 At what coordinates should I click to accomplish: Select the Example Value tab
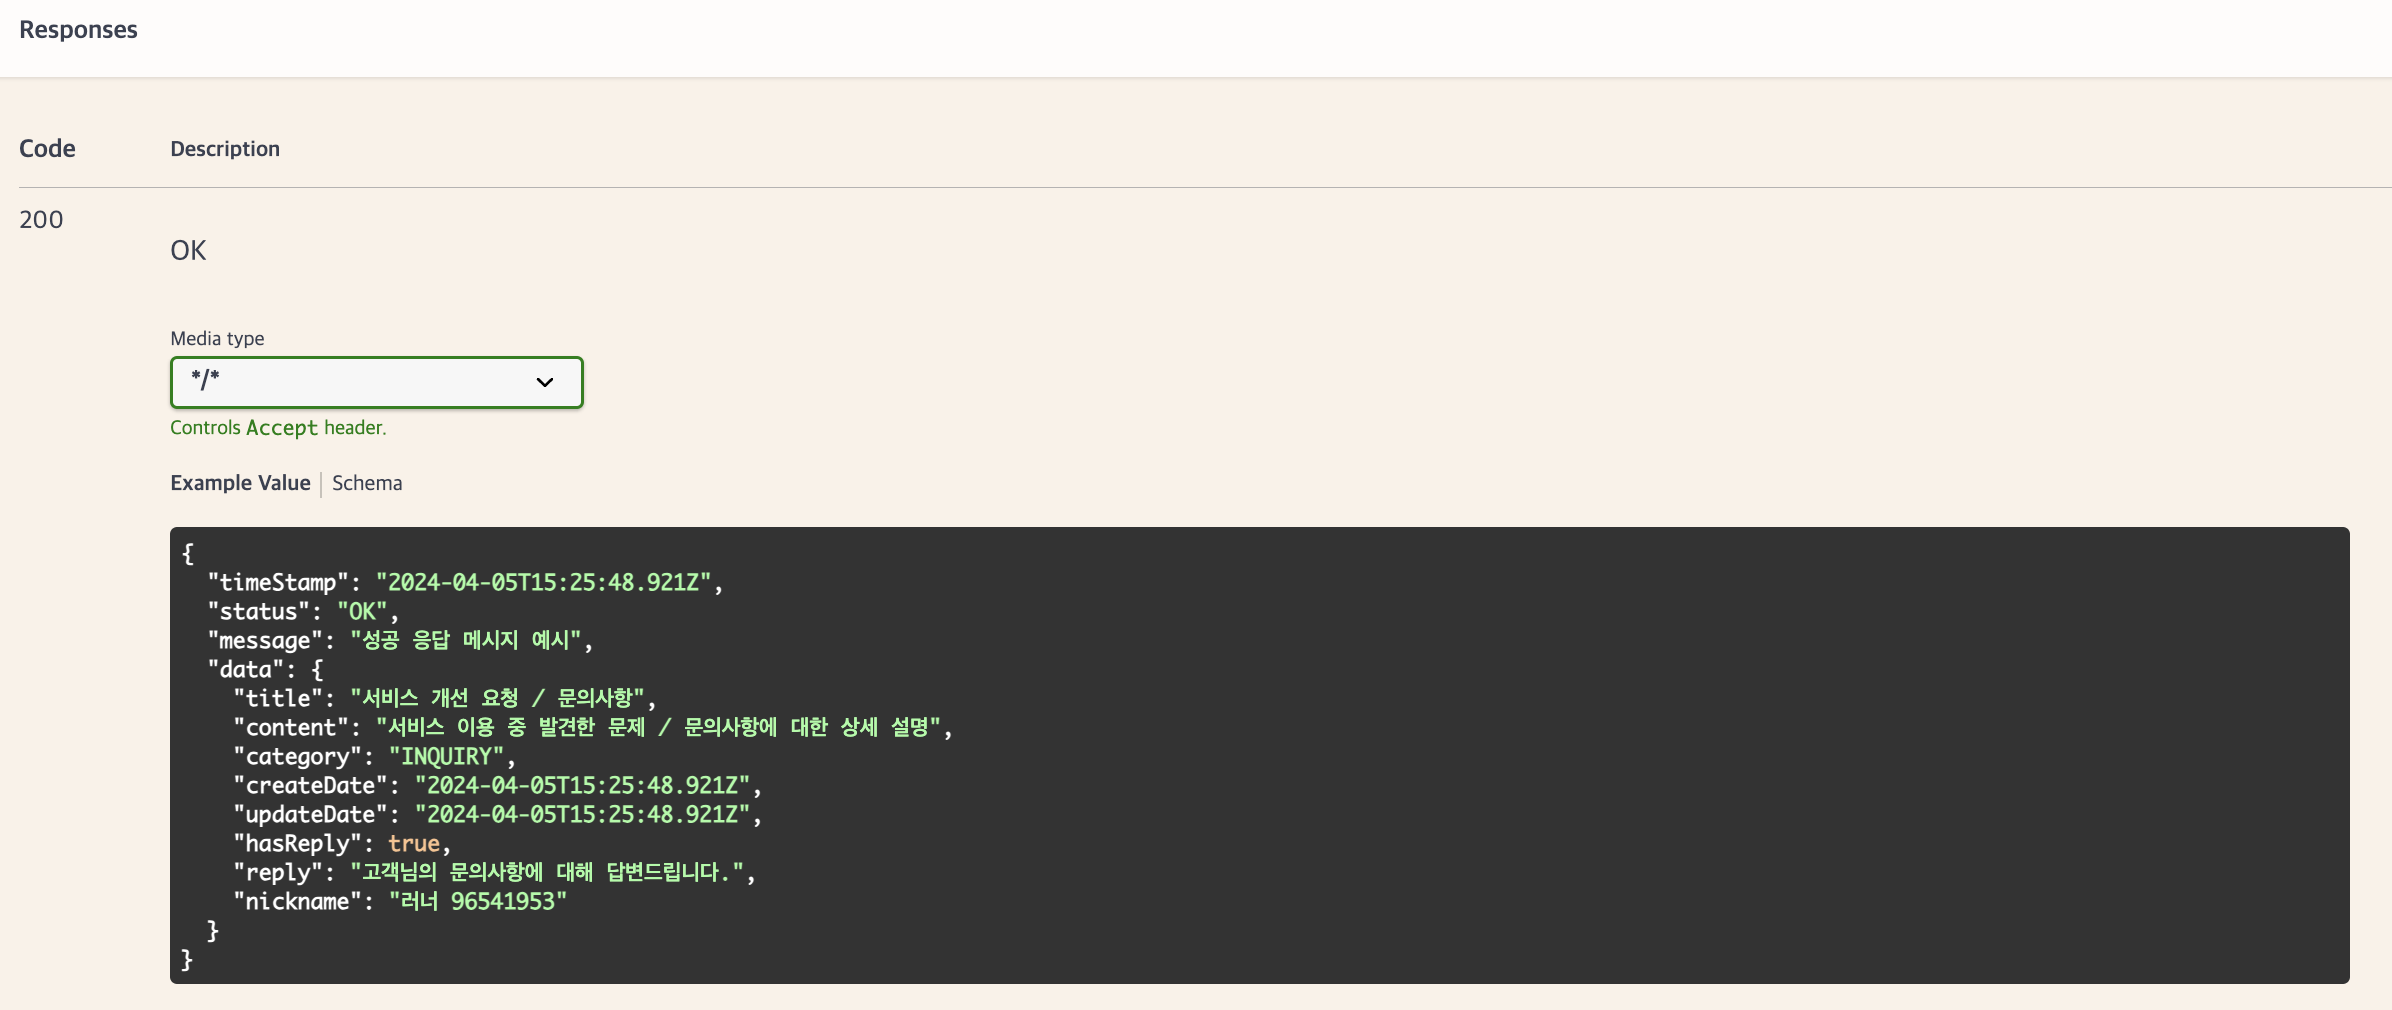point(240,483)
